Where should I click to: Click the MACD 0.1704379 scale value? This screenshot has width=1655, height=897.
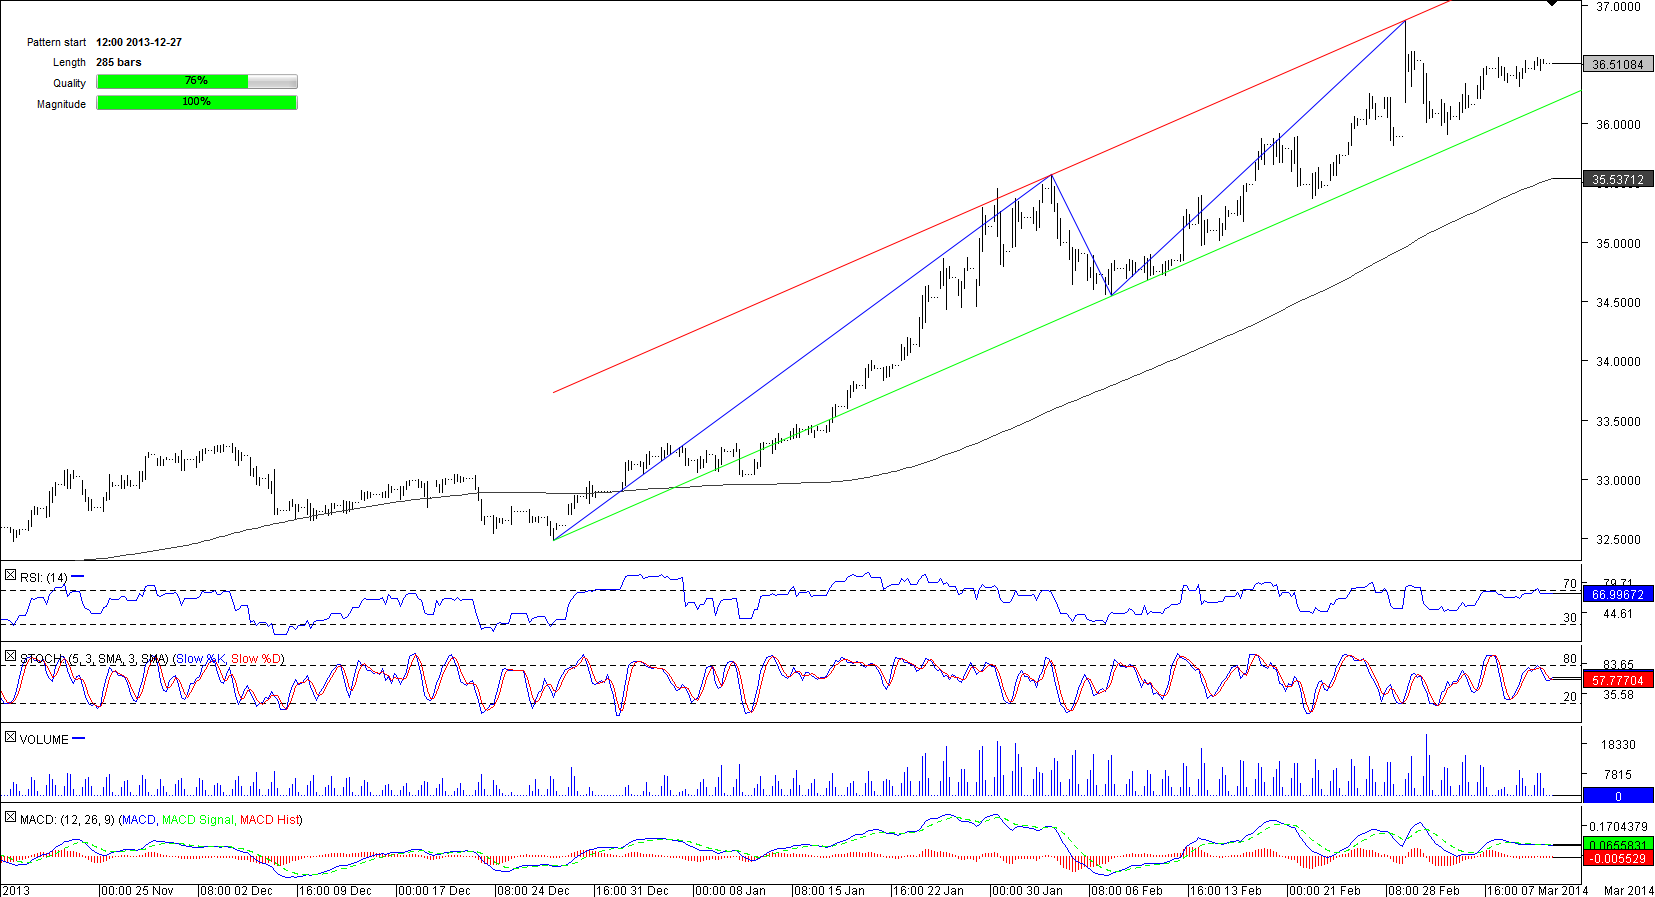1618,827
